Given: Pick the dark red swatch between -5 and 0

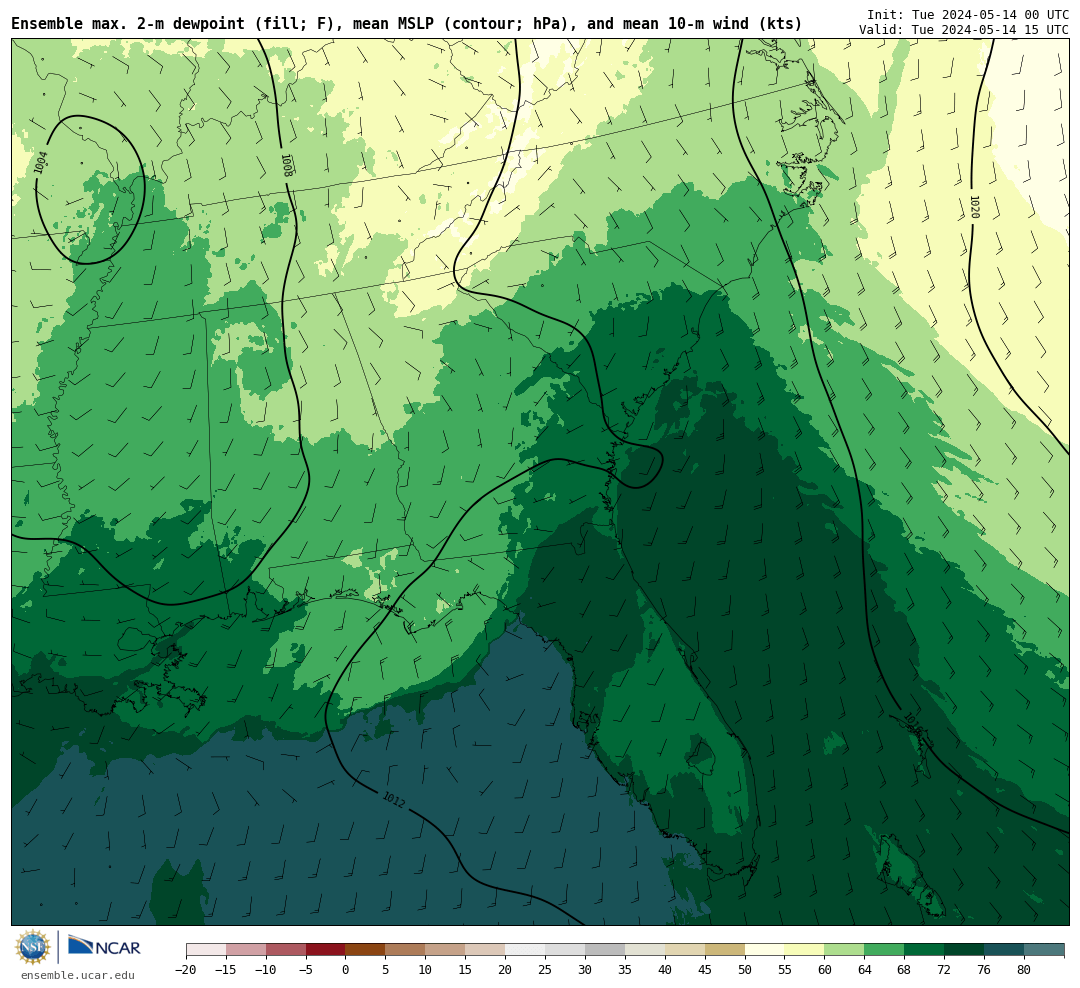Looking at the screenshot, I should [326, 950].
